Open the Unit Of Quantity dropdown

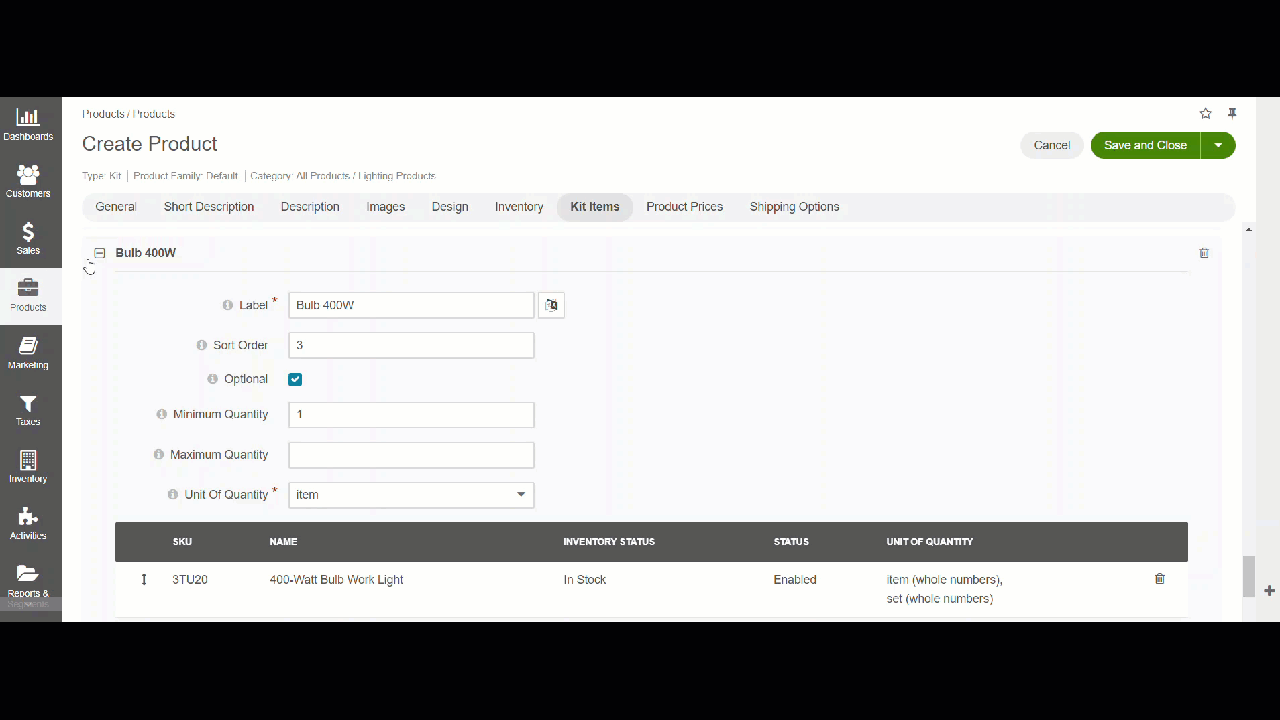[411, 495]
